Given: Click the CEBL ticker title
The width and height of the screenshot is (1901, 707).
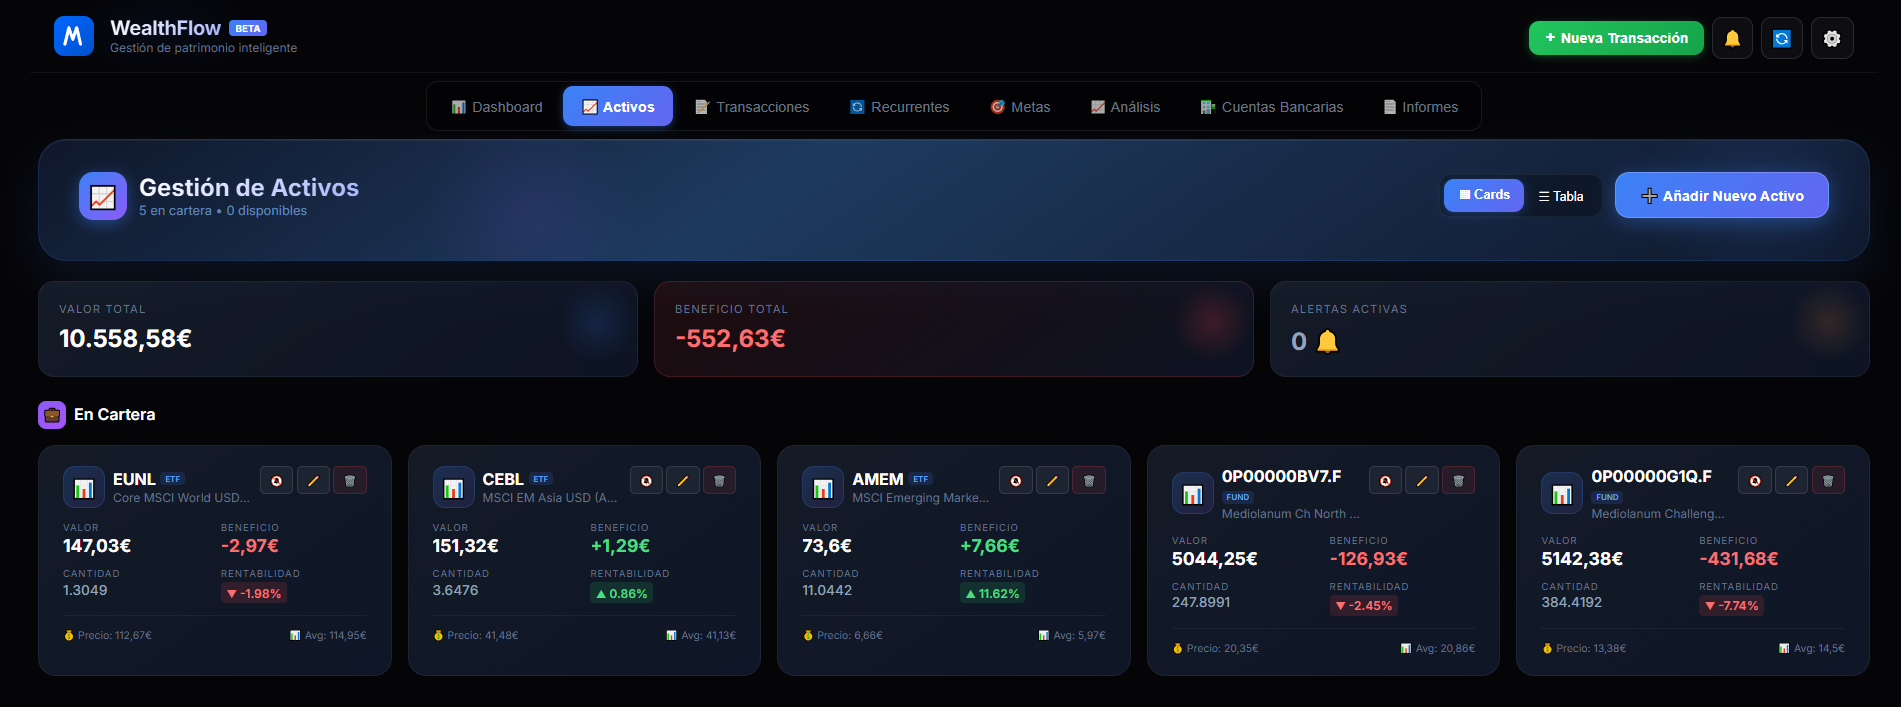Looking at the screenshot, I should (x=503, y=480).
